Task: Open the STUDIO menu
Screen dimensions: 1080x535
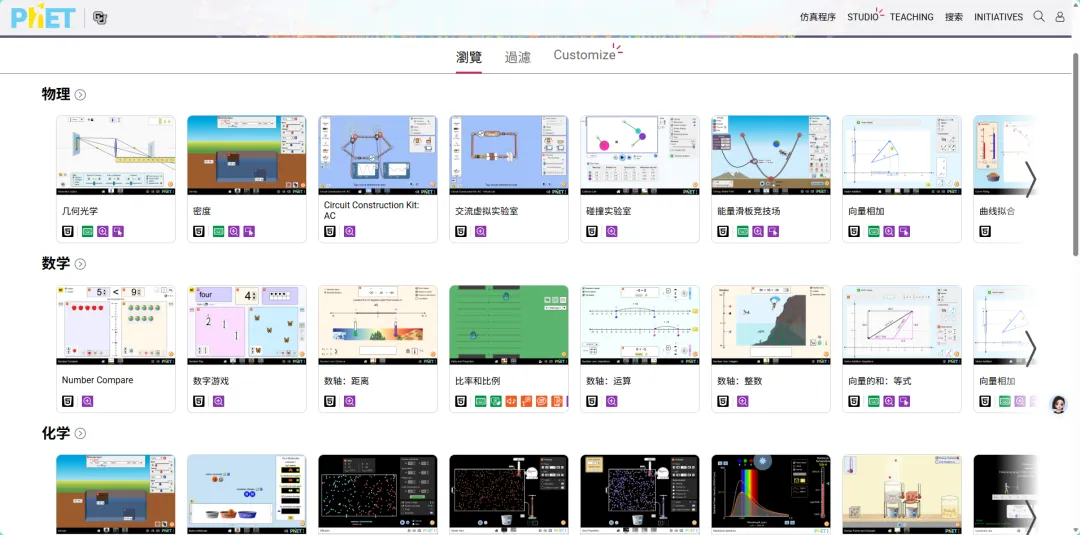Action: (x=862, y=17)
